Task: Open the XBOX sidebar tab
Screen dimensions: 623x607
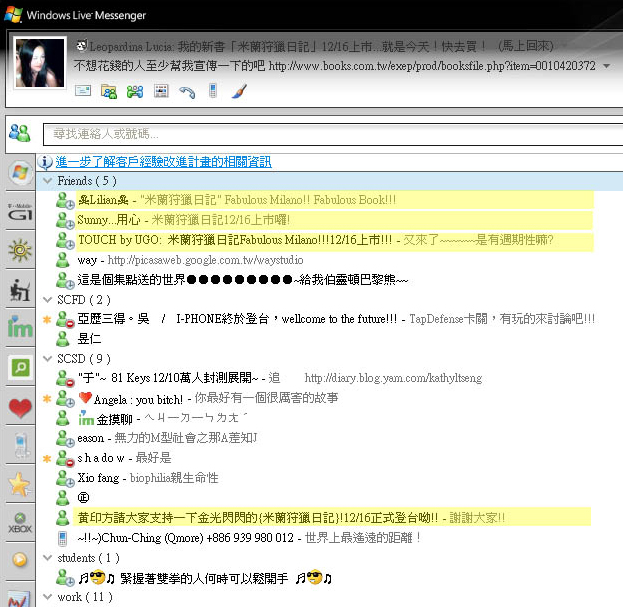Action: click(x=20, y=524)
